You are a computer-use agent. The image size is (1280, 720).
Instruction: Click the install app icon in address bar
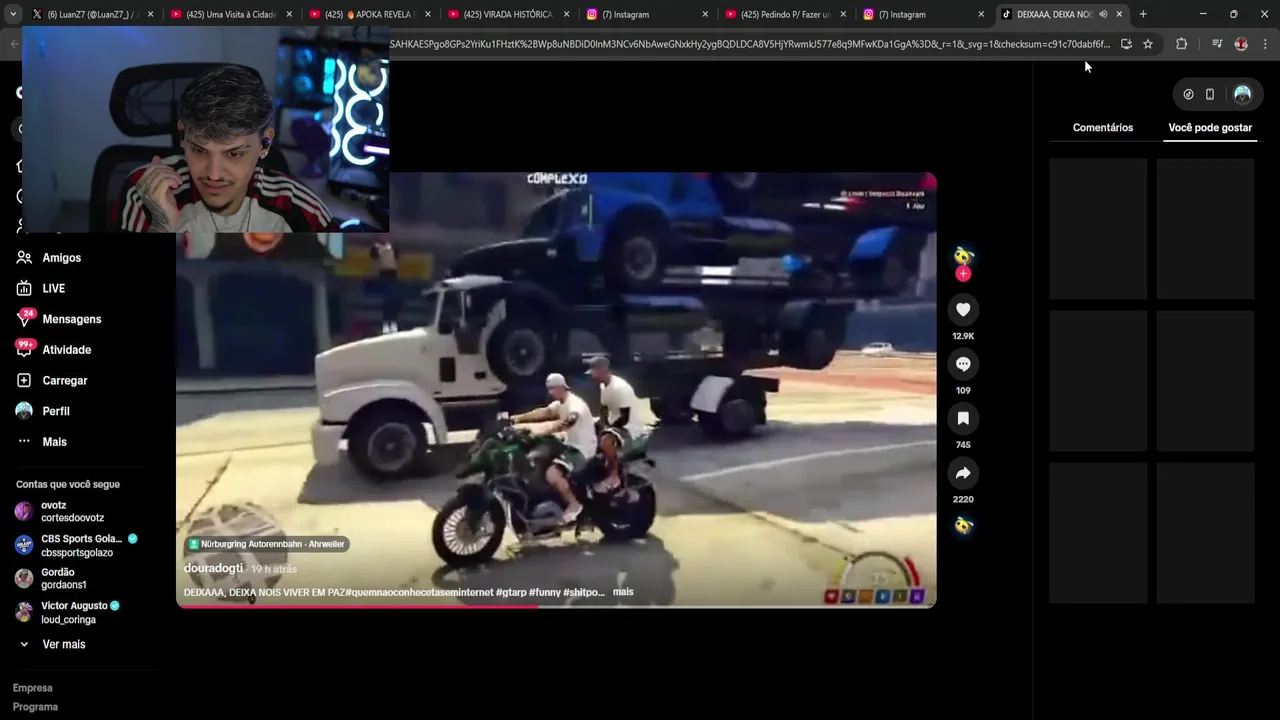coord(1126,44)
